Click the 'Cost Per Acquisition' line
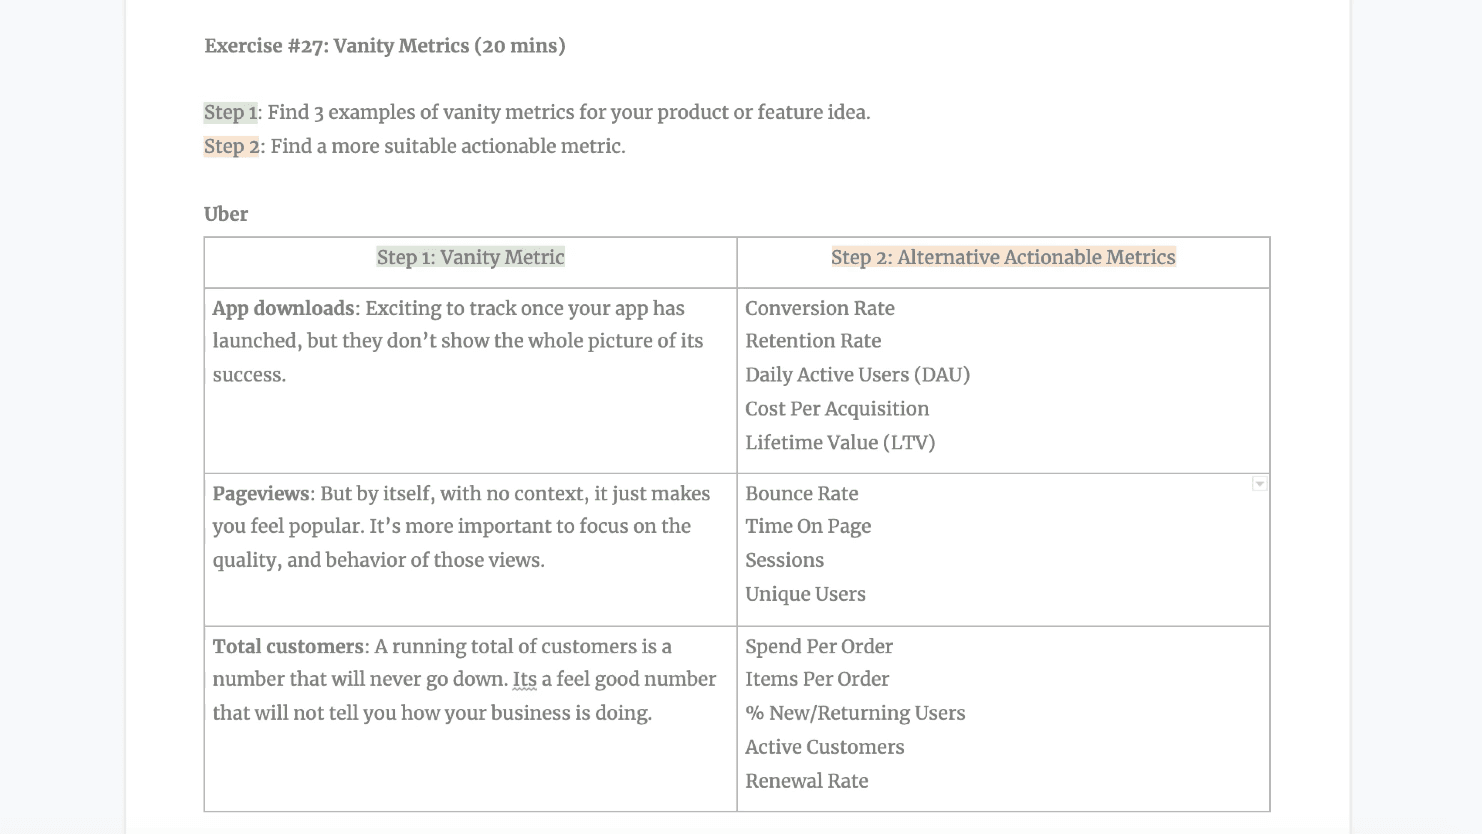Image resolution: width=1482 pixels, height=834 pixels. tap(836, 408)
